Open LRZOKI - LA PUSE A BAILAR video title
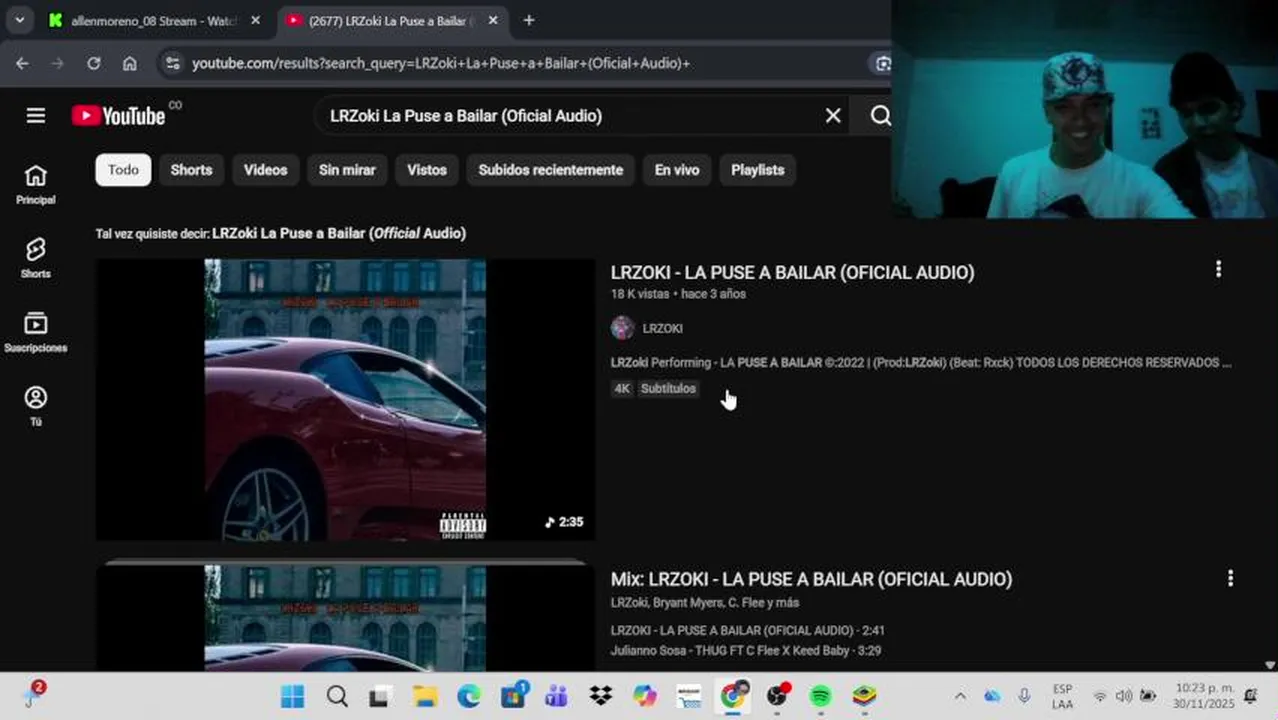Viewport: 1278px width, 720px height. [792, 272]
